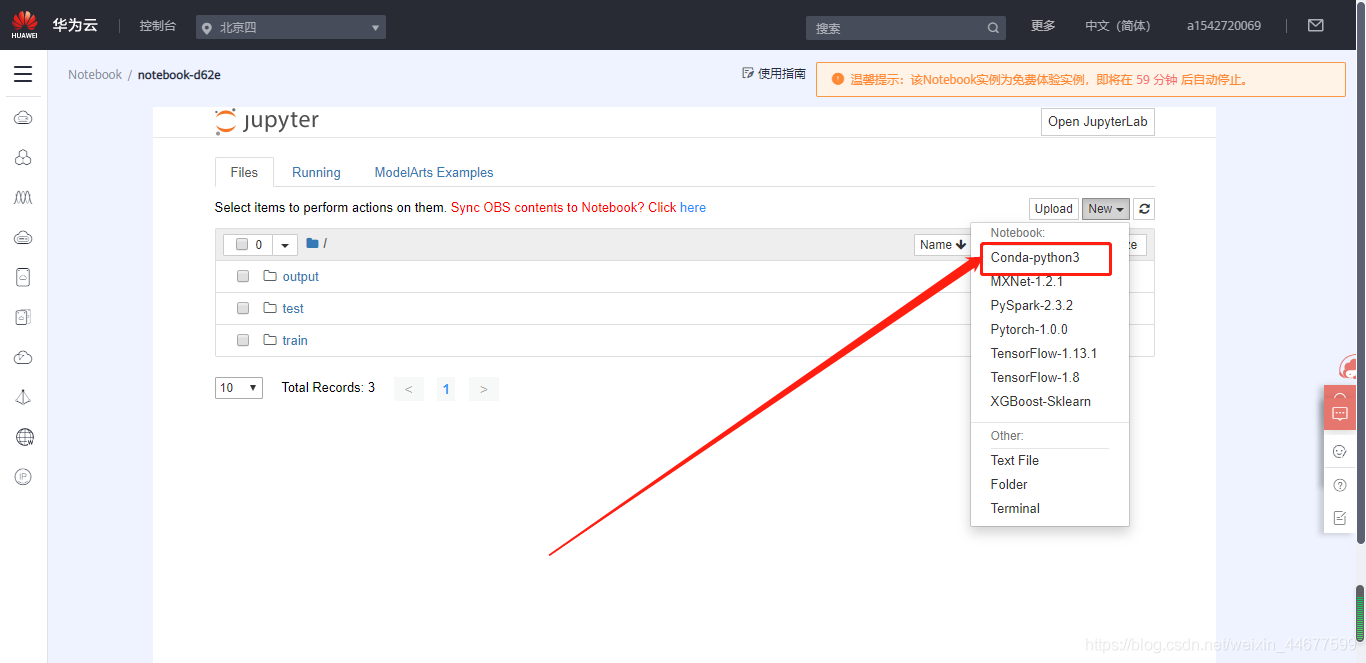The width and height of the screenshot is (1366, 663).
Task: Click the Notebook breadcrumb link
Action: coord(95,75)
